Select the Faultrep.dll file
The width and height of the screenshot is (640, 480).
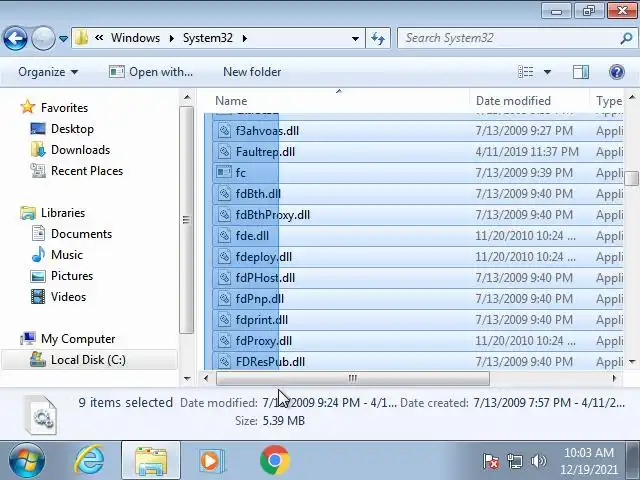tap(418, 152)
